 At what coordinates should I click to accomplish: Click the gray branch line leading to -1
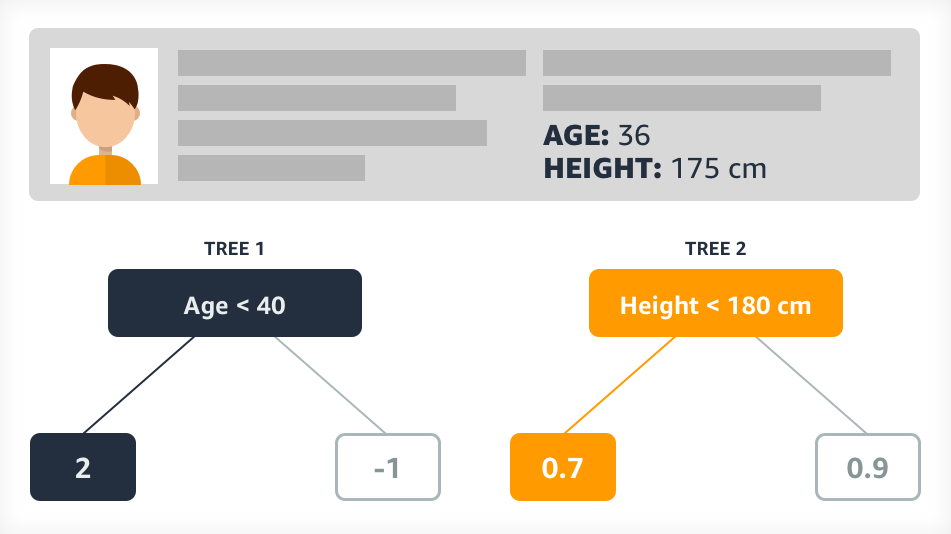330,385
